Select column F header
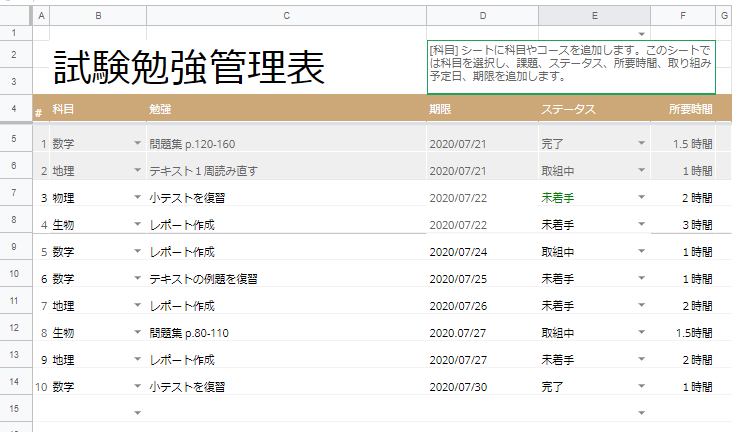Screen dimensions: 732x432 [x=683, y=16]
